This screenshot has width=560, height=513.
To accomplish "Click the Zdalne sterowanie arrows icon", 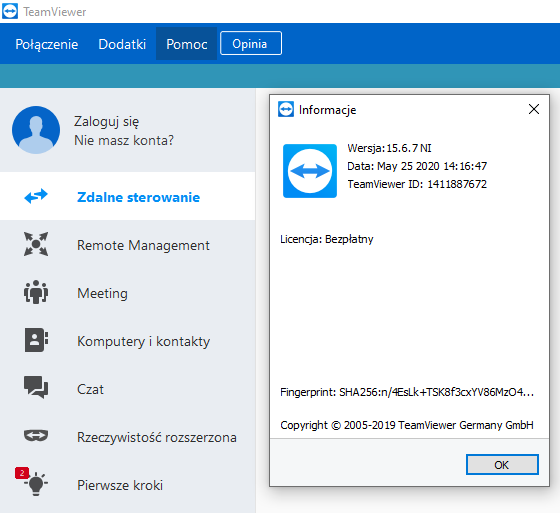I will [36, 196].
